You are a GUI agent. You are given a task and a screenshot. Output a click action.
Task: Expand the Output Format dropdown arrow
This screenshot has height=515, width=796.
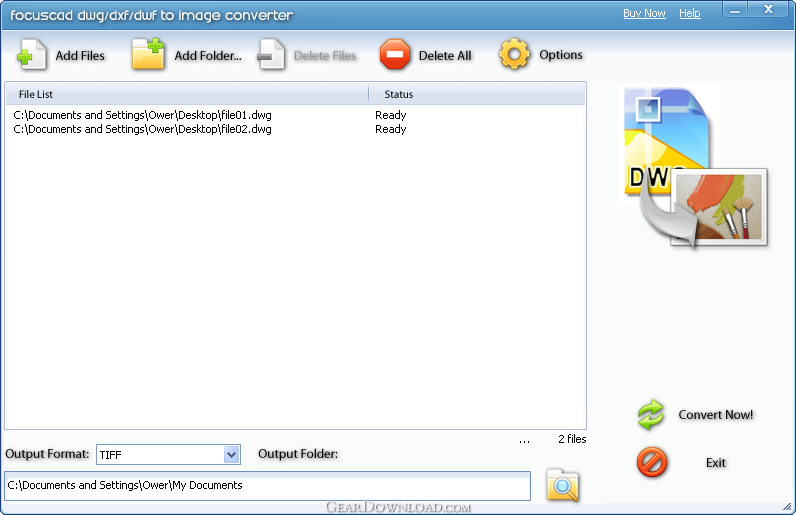tap(231, 455)
